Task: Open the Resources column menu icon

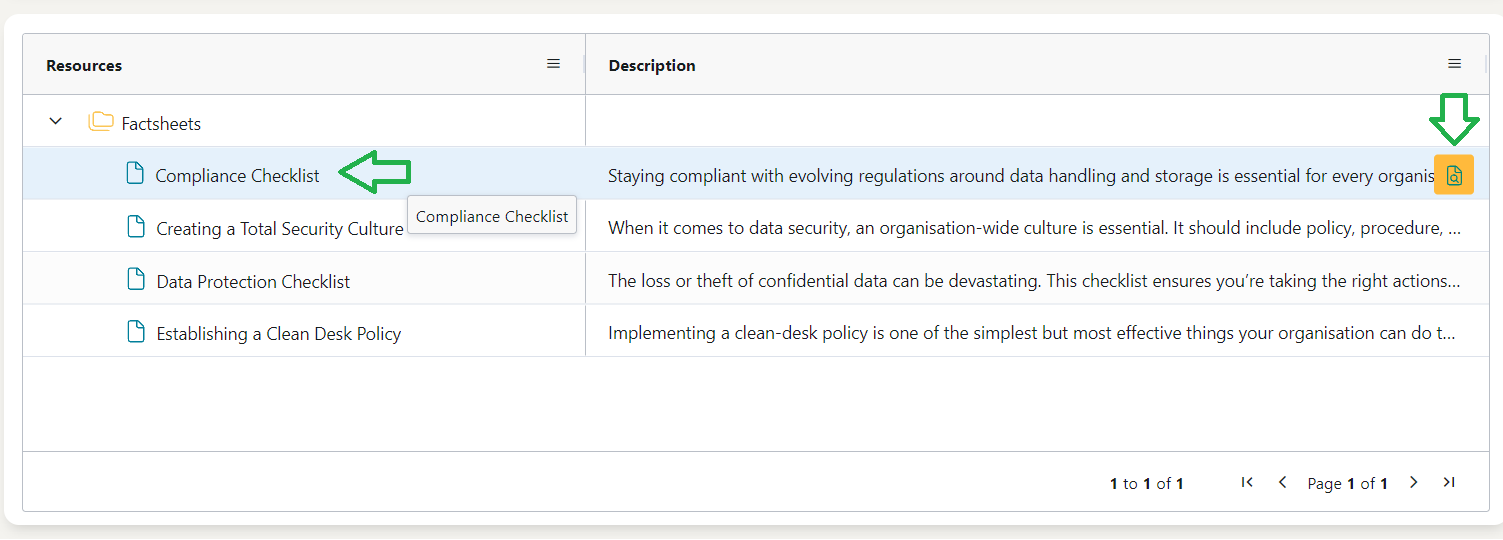Action: (553, 64)
